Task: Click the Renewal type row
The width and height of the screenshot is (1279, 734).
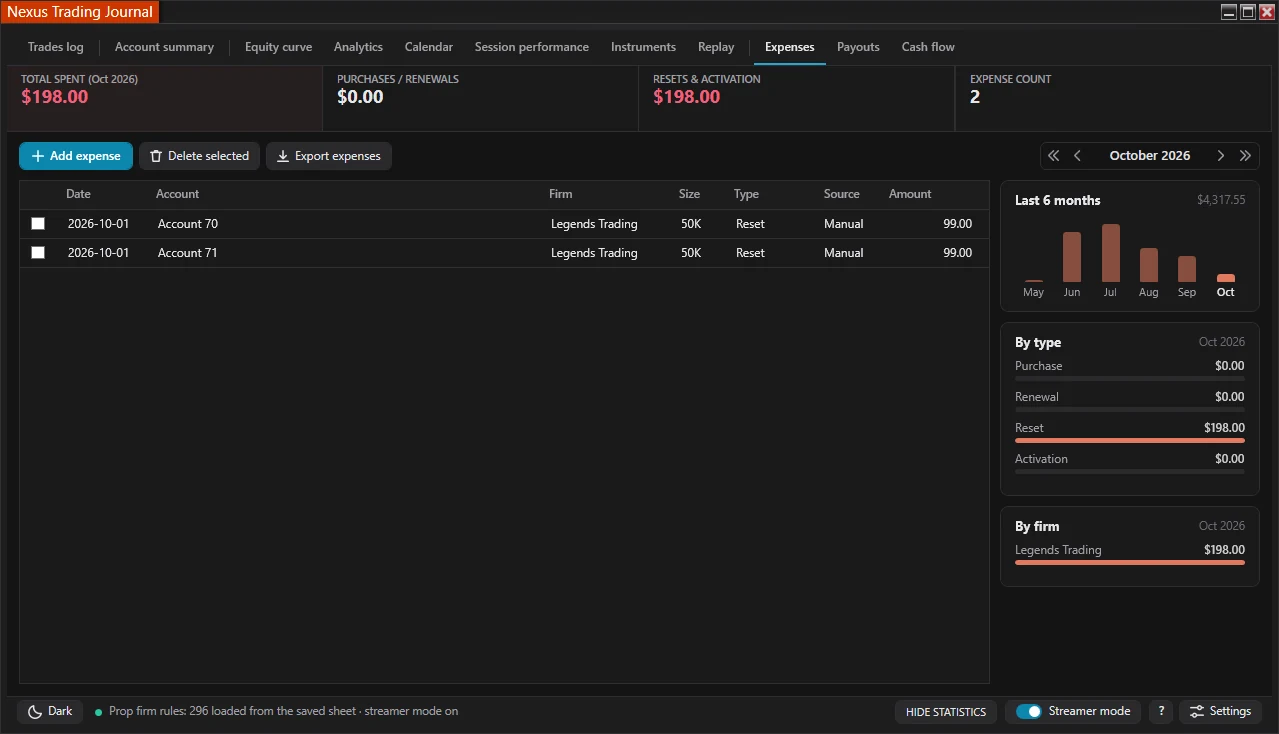Action: [1130, 401]
